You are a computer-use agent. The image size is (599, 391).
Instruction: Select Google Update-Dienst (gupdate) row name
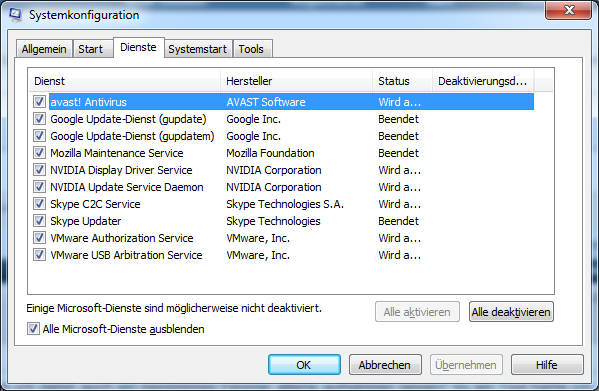pyautogui.click(x=128, y=119)
